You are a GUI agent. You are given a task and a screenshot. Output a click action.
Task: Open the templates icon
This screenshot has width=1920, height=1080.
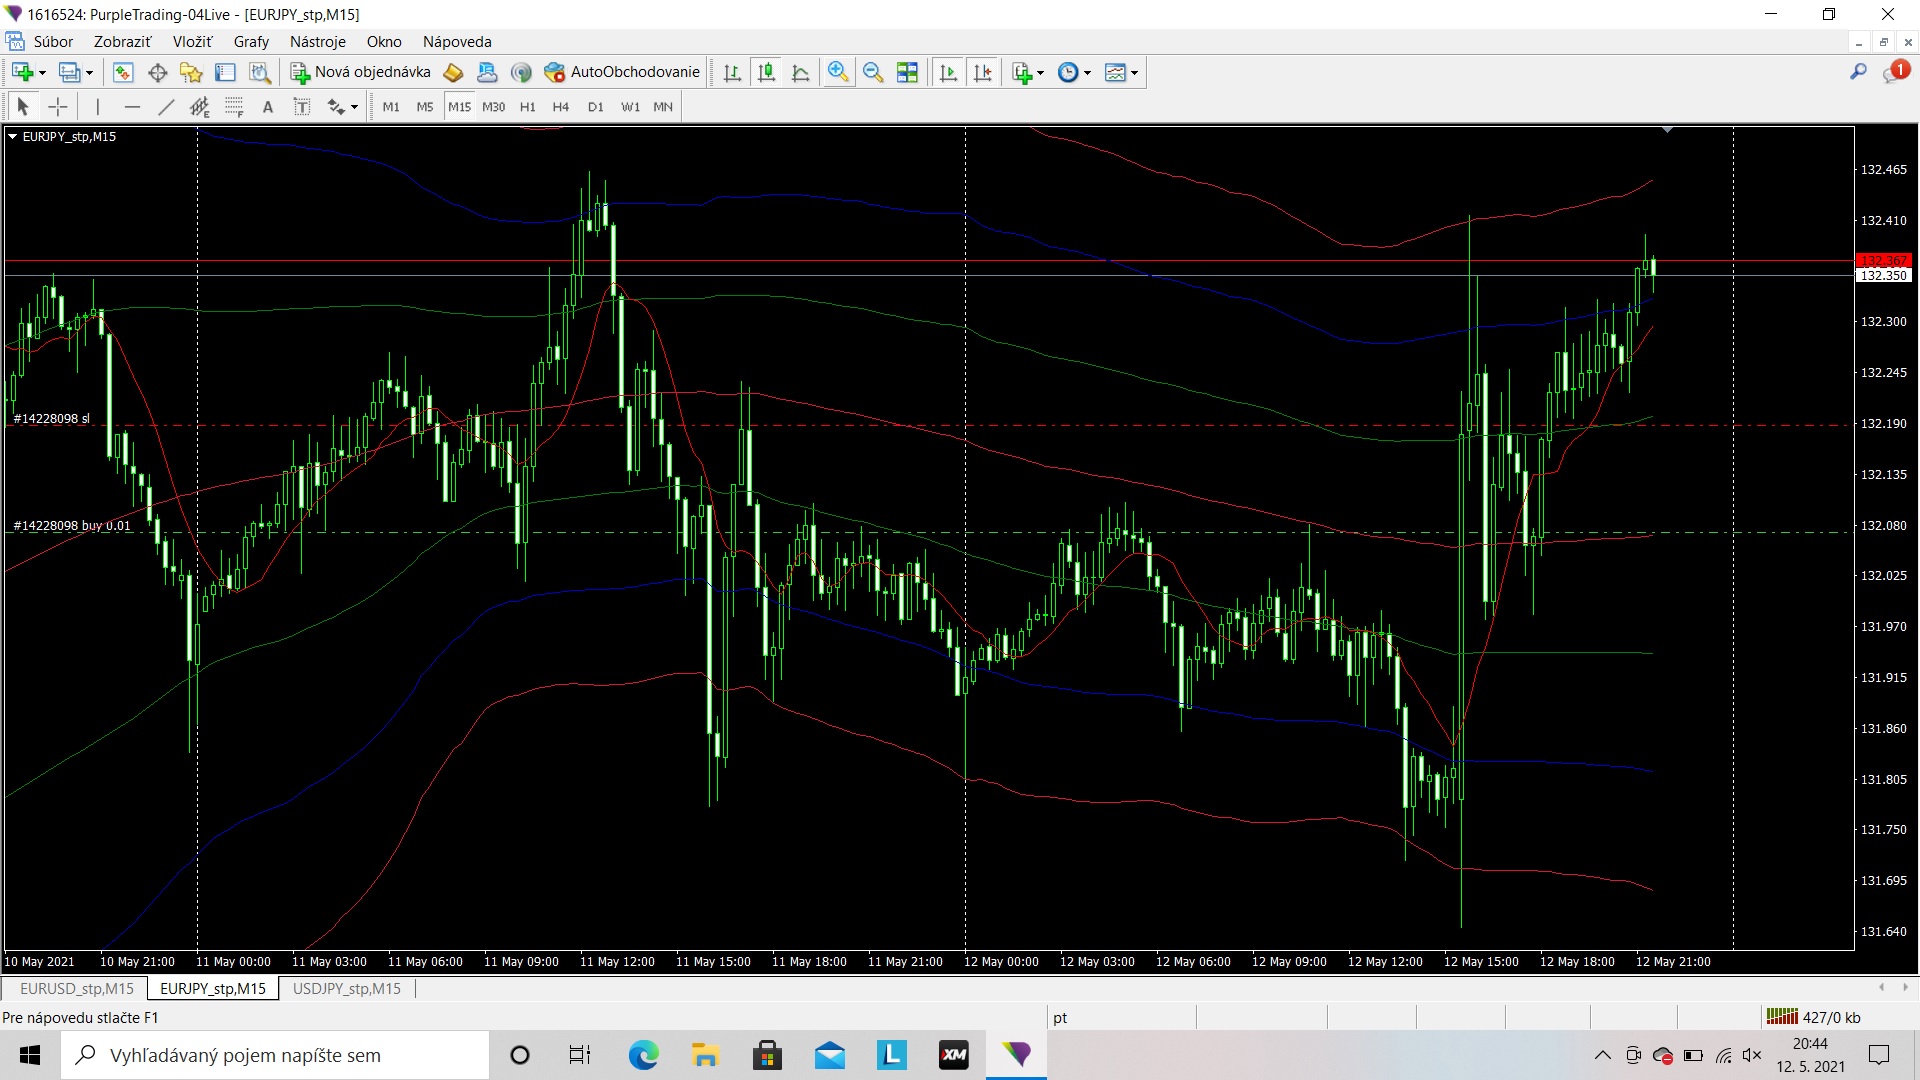[x=1115, y=72]
